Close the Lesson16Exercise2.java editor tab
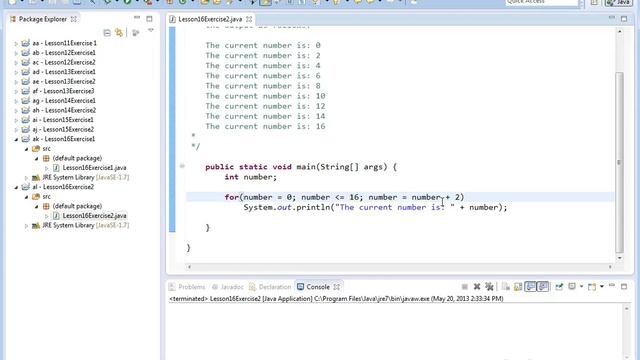 [249, 19]
